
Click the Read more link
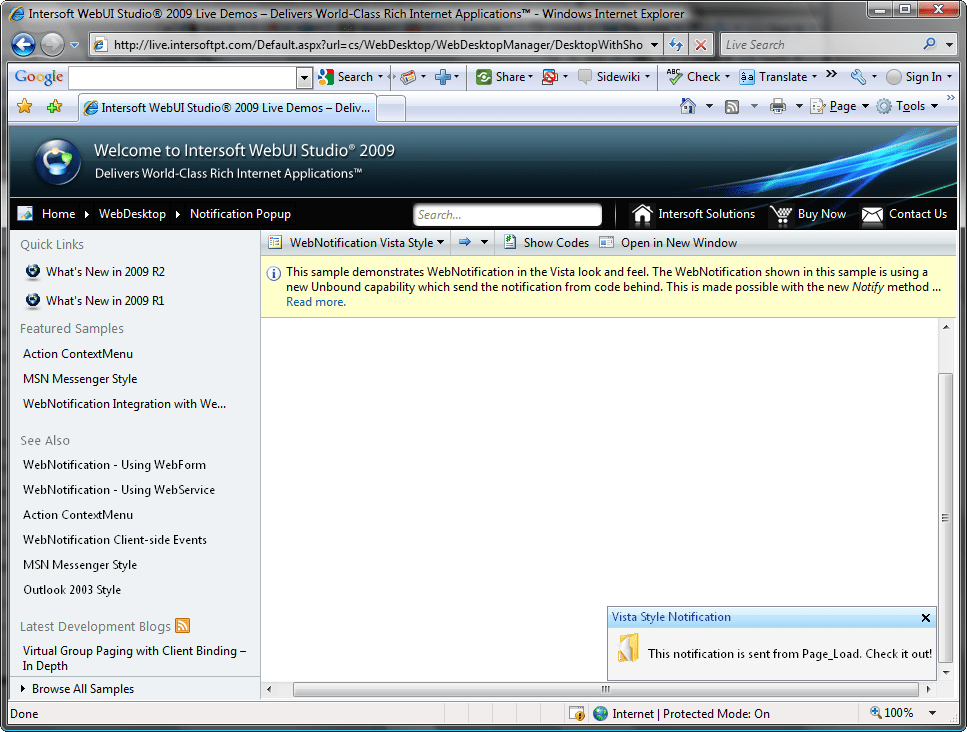coord(315,301)
